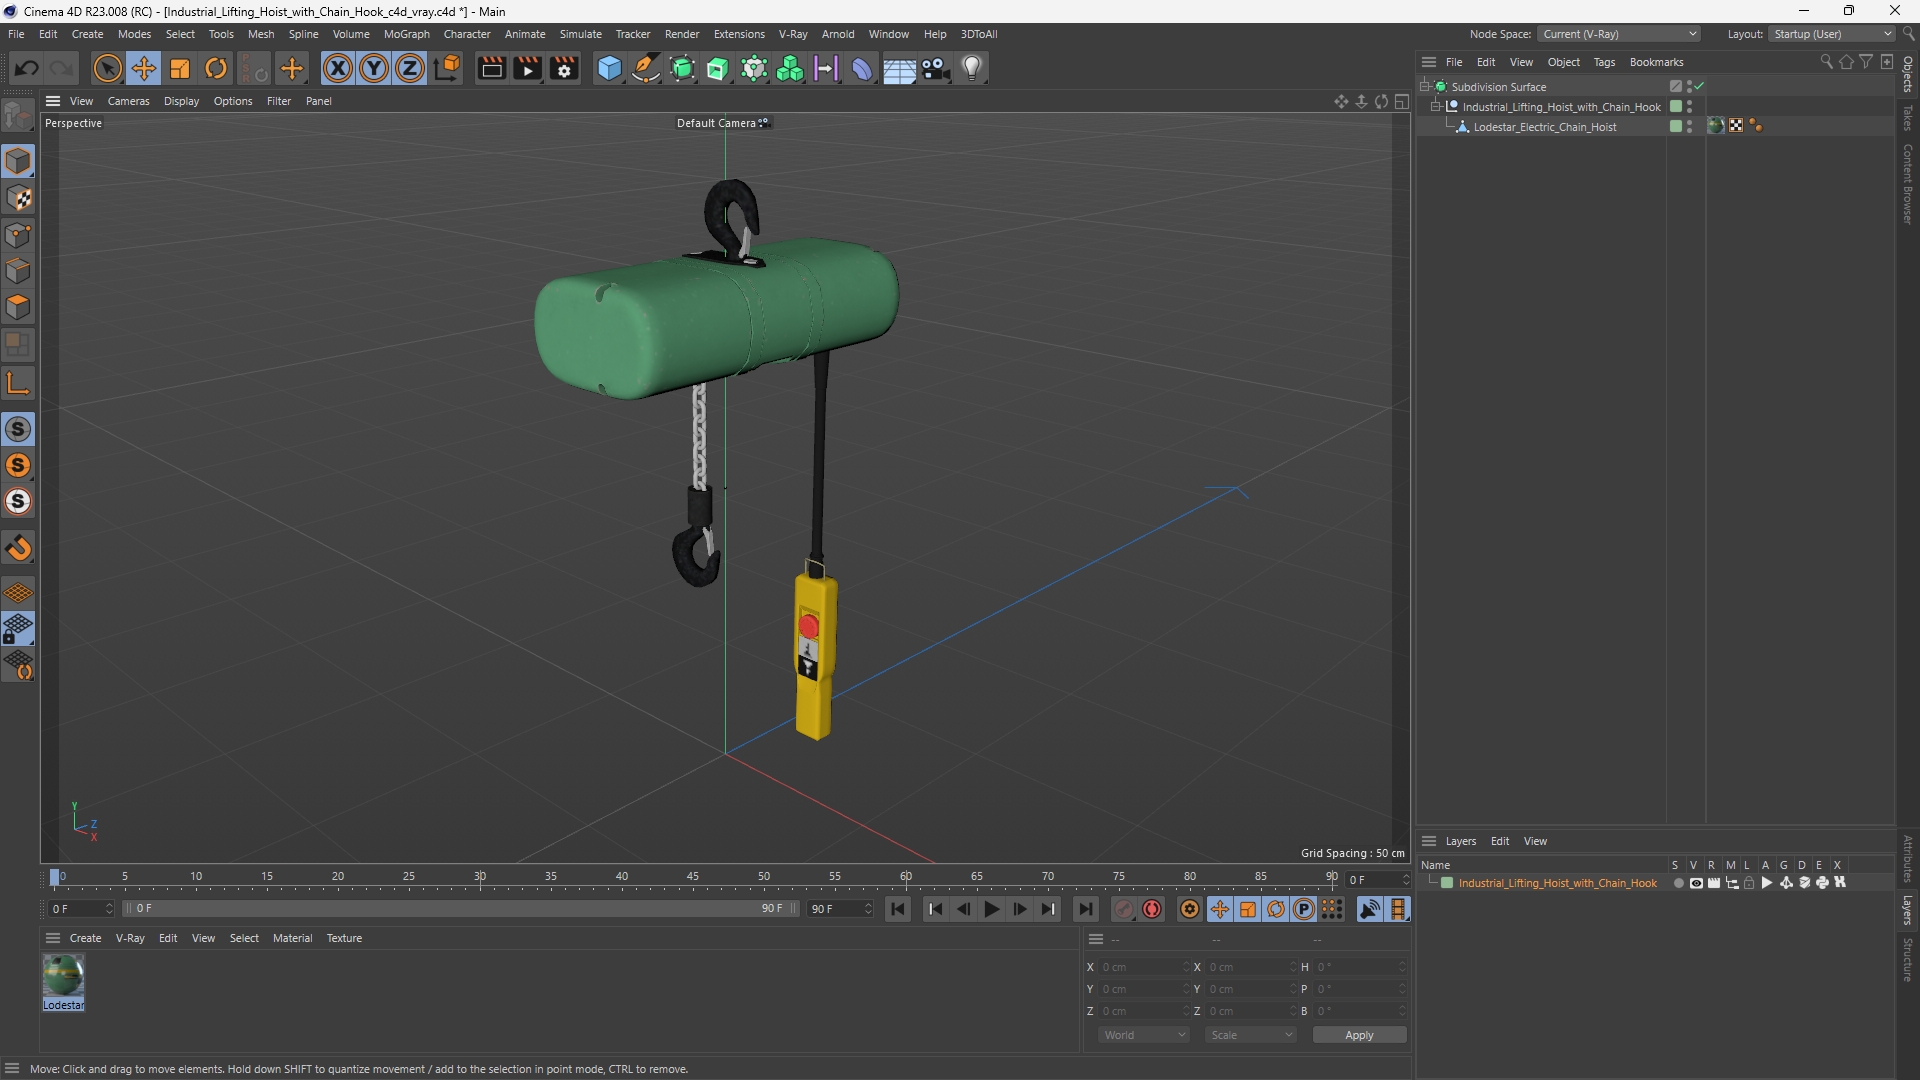
Task: Switch the coordinate system icon
Action: coord(447,68)
